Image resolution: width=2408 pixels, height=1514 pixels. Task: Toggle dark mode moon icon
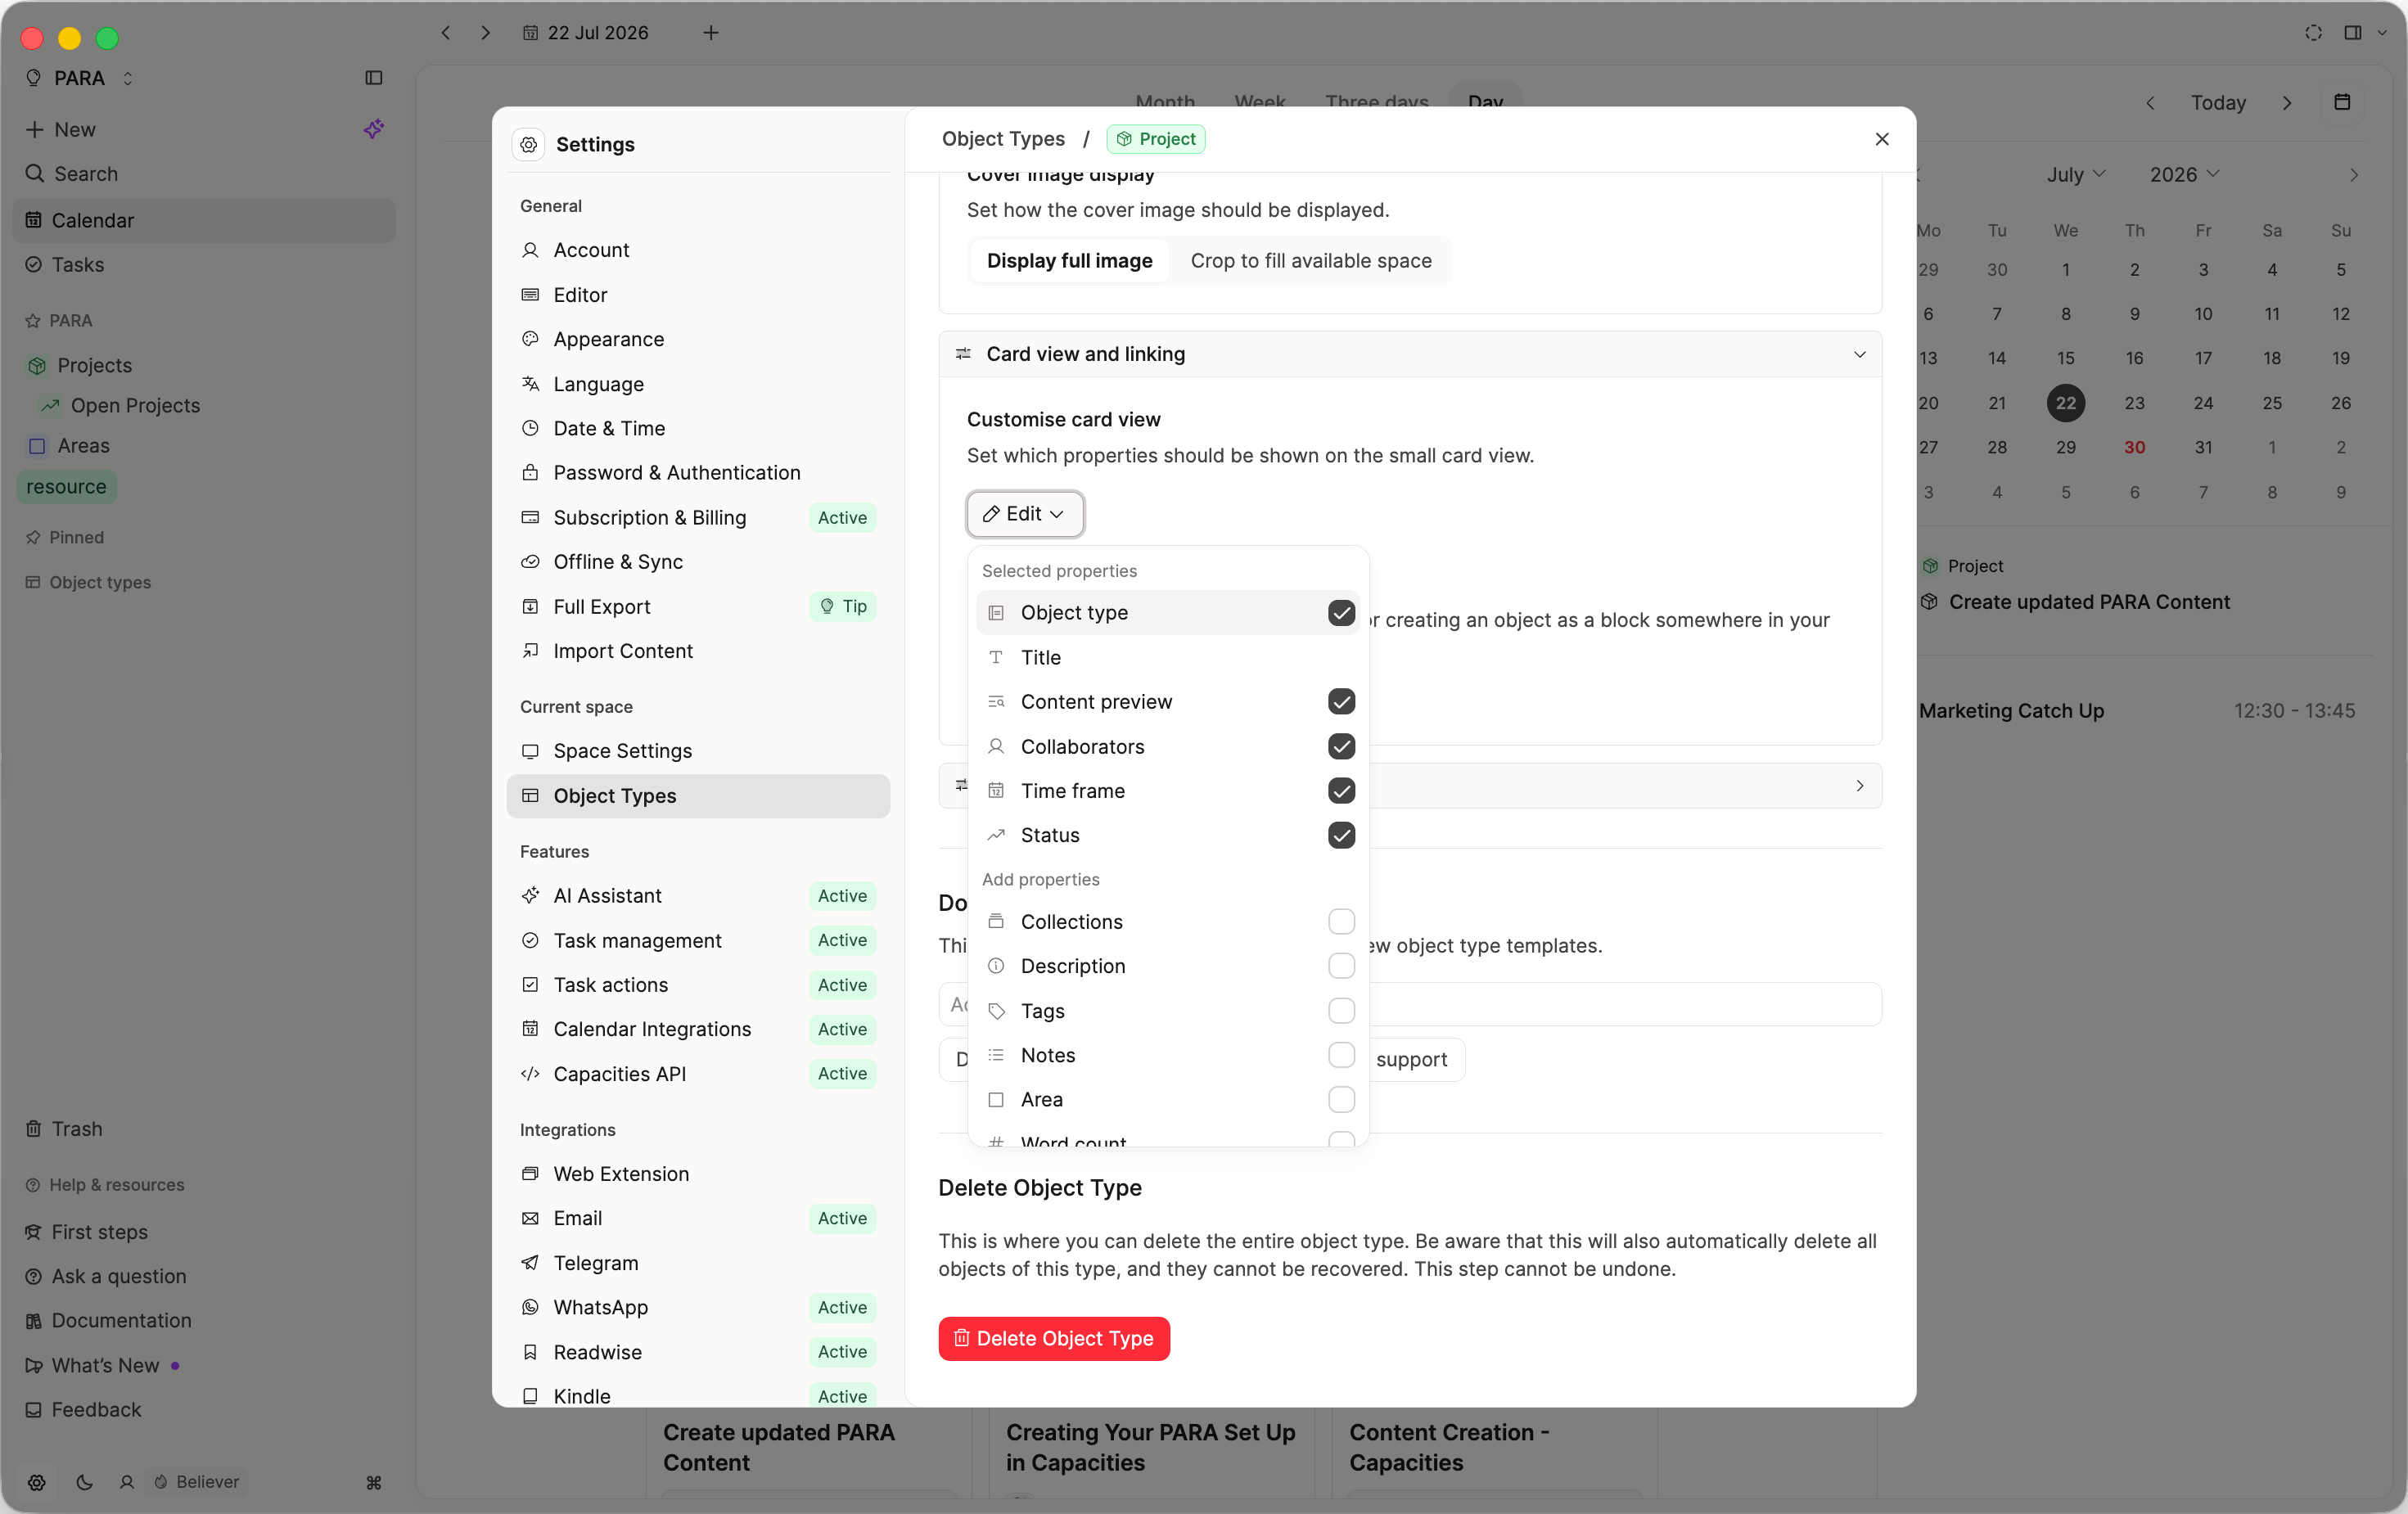tap(84, 1482)
